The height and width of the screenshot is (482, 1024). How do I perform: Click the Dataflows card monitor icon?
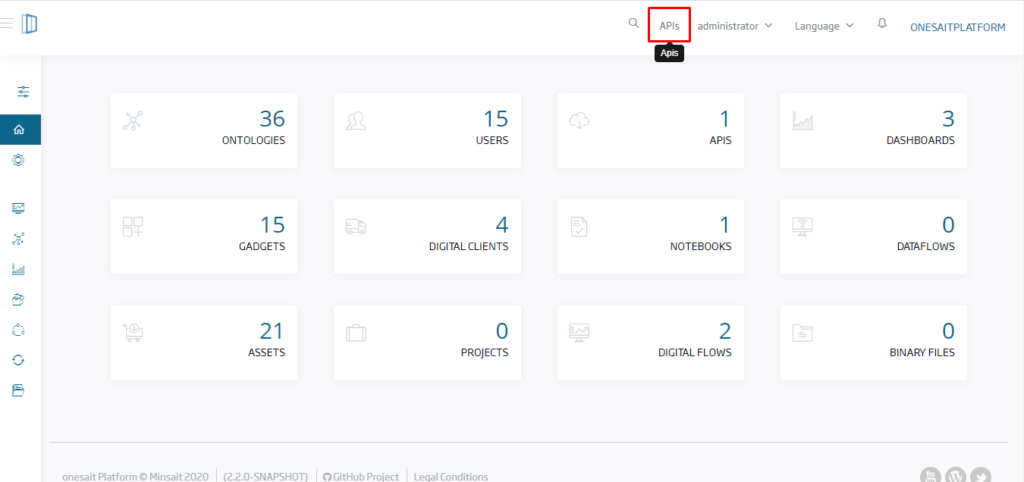[x=803, y=227]
